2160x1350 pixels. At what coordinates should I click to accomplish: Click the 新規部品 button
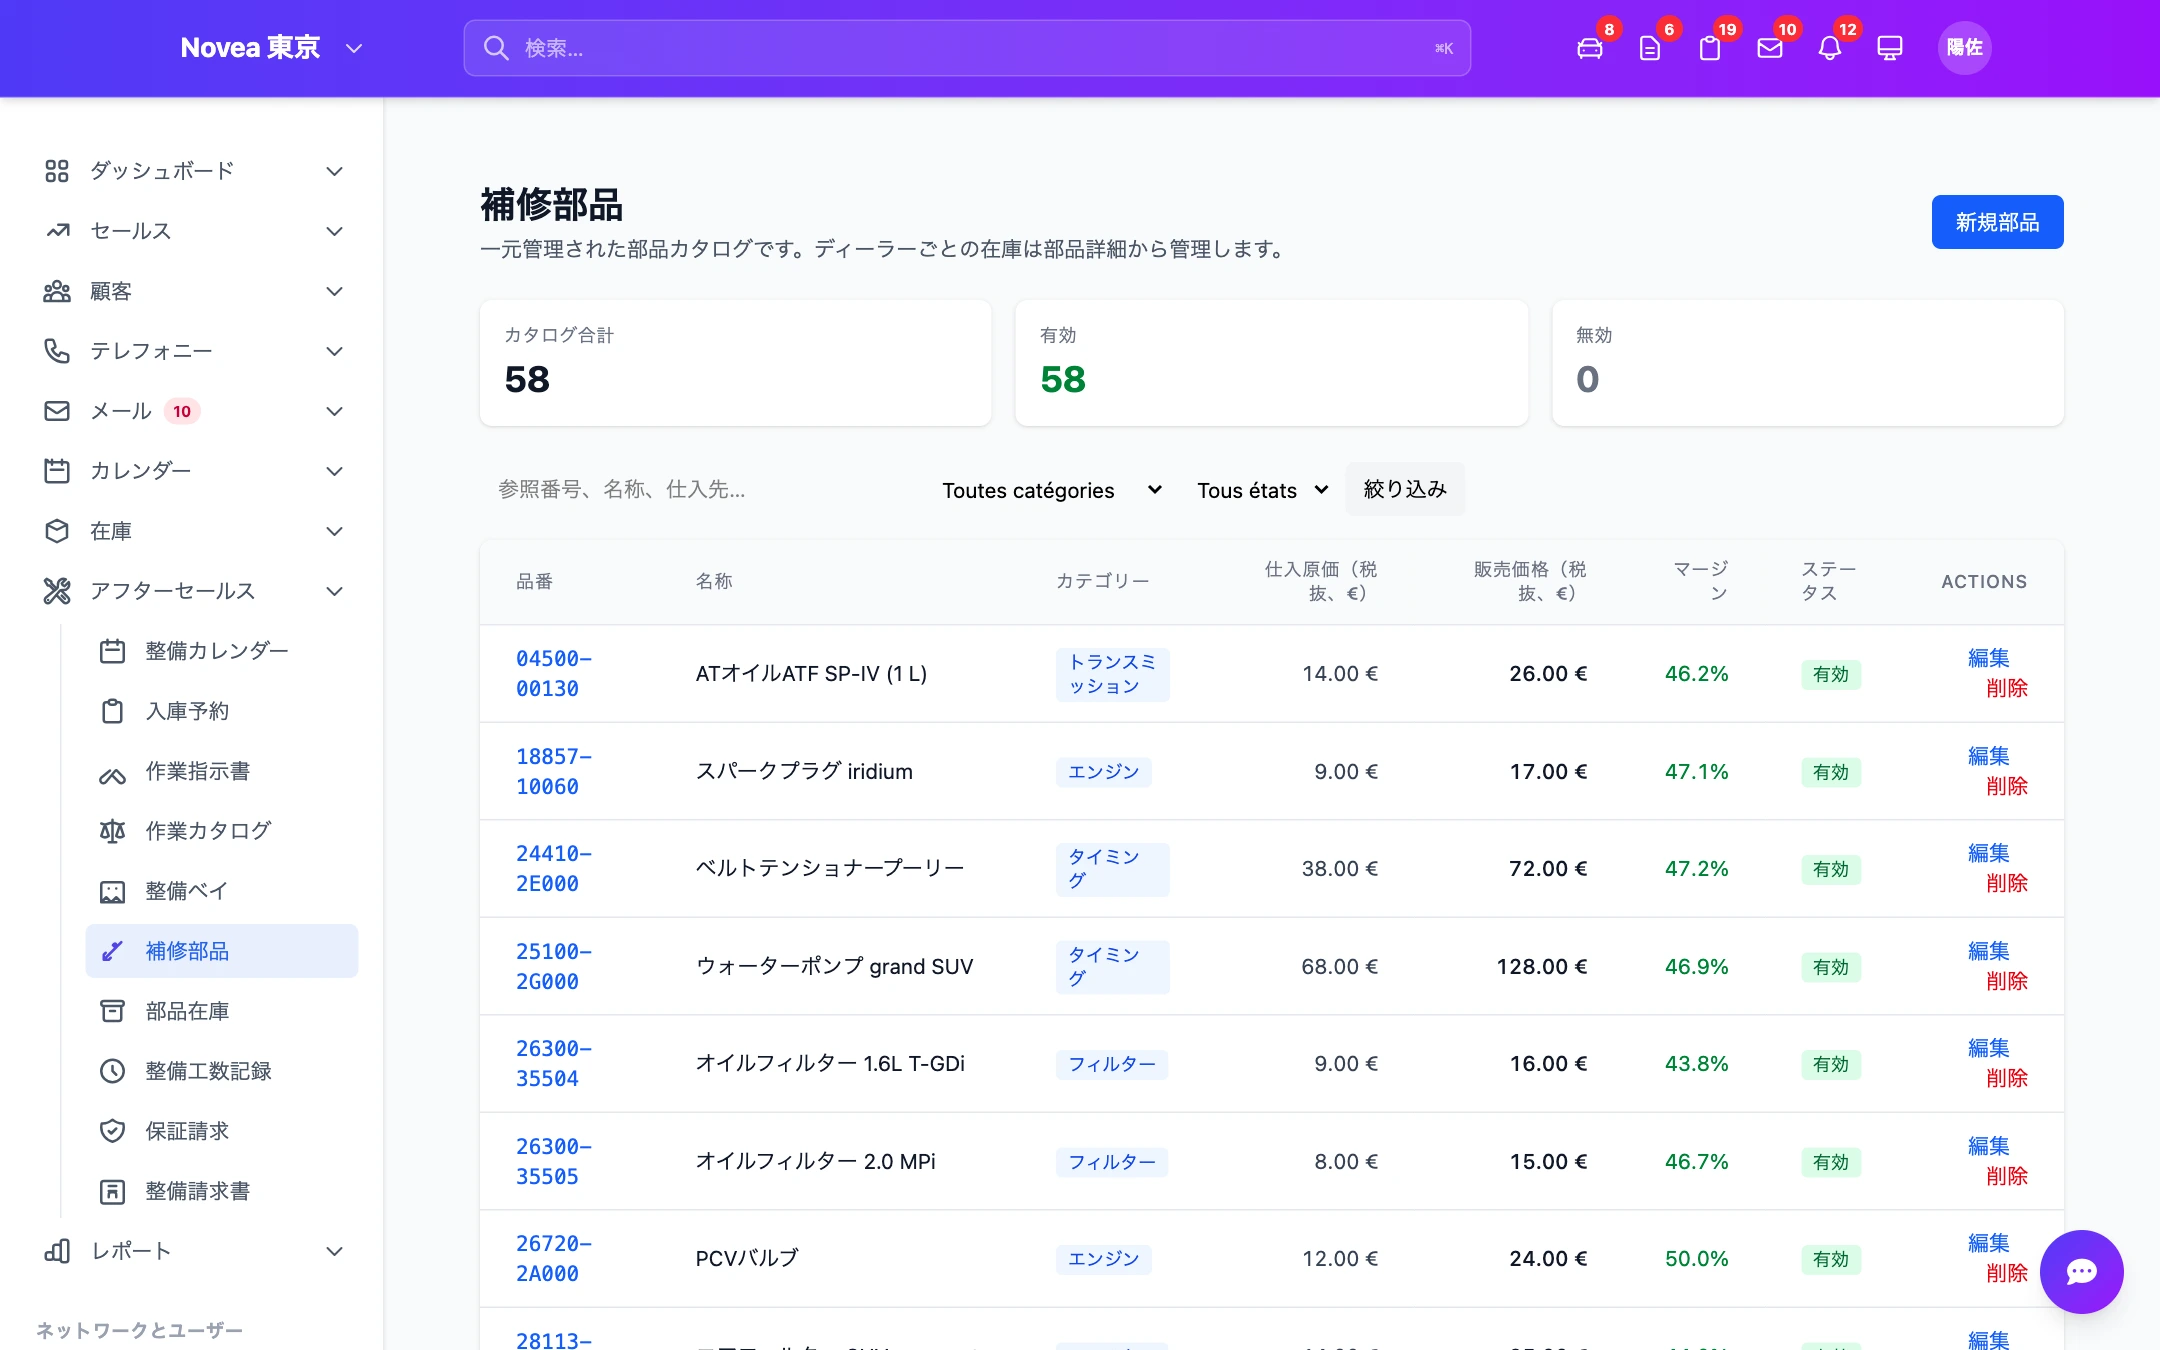pos(1997,222)
